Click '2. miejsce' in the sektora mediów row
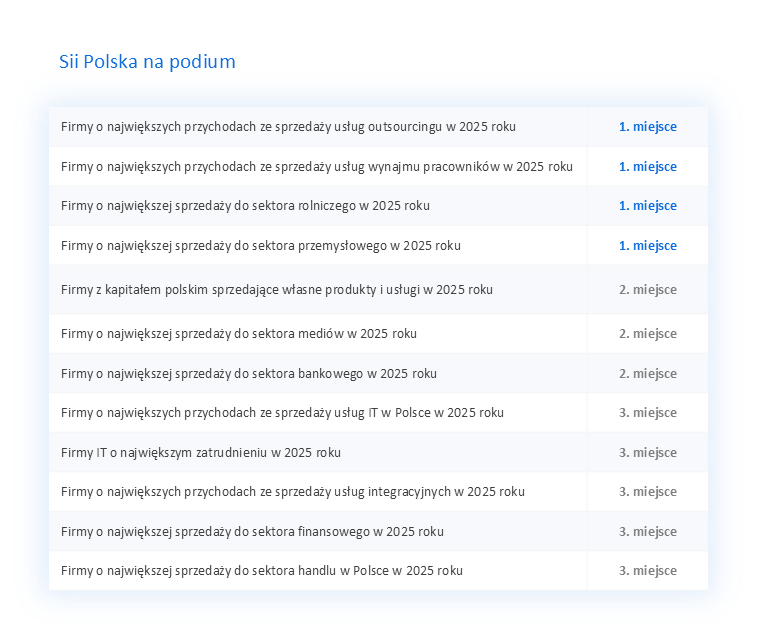The width and height of the screenshot is (760, 642). pyautogui.click(x=648, y=334)
